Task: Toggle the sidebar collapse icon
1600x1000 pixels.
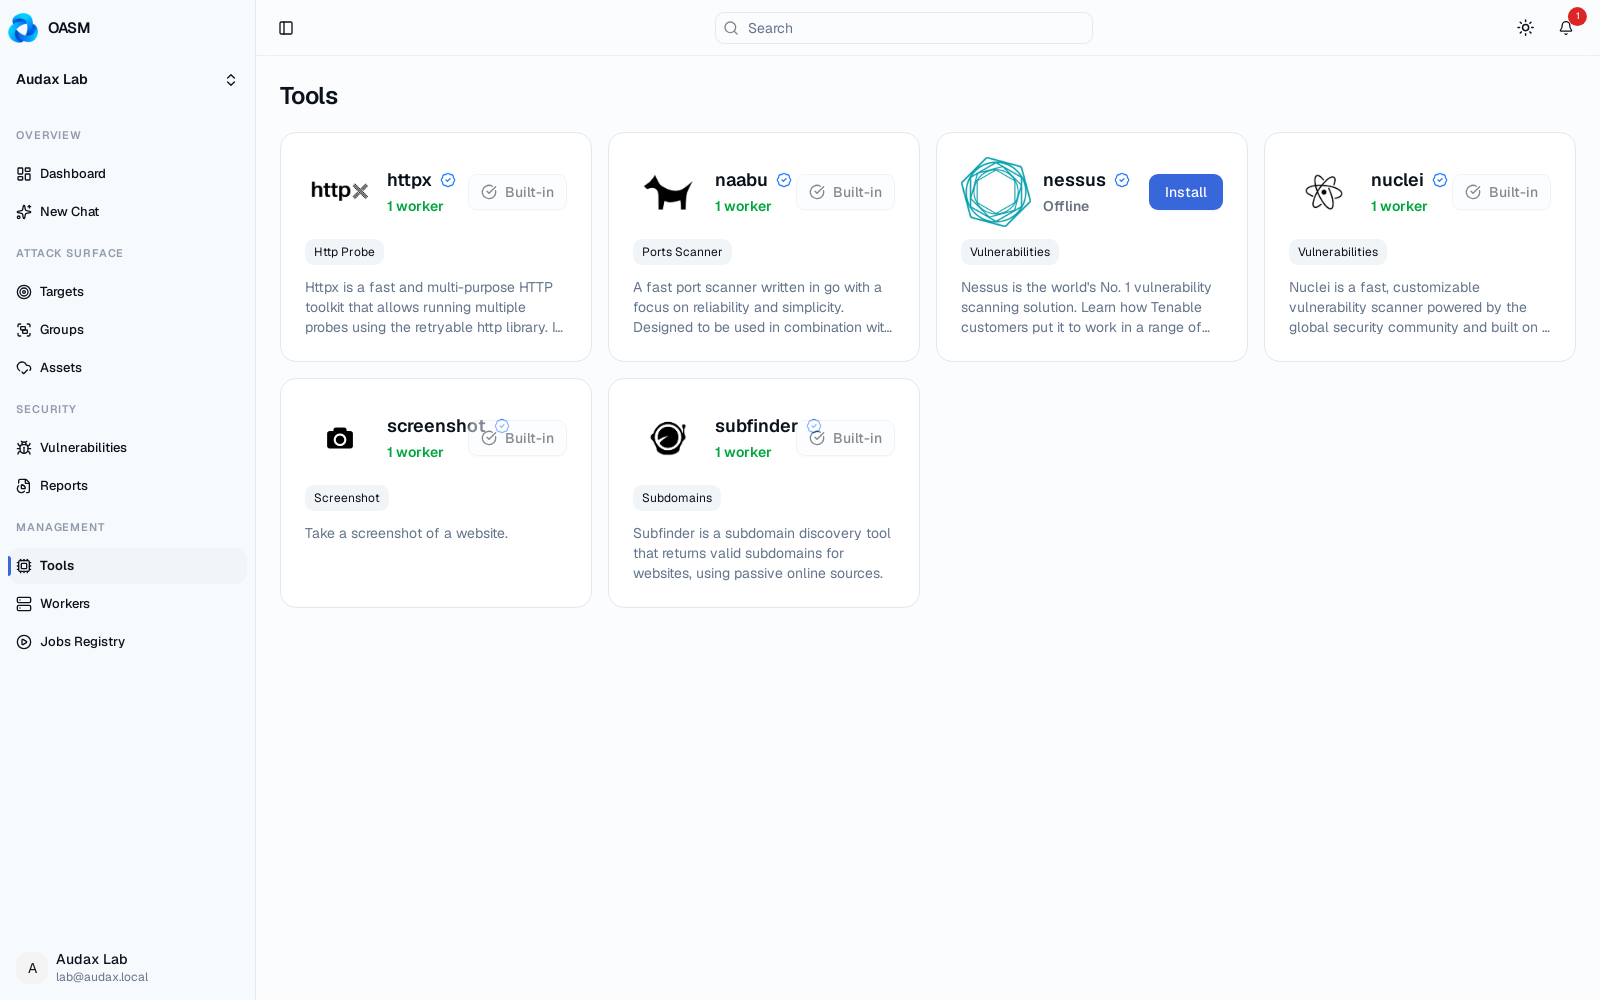Action: [x=286, y=28]
